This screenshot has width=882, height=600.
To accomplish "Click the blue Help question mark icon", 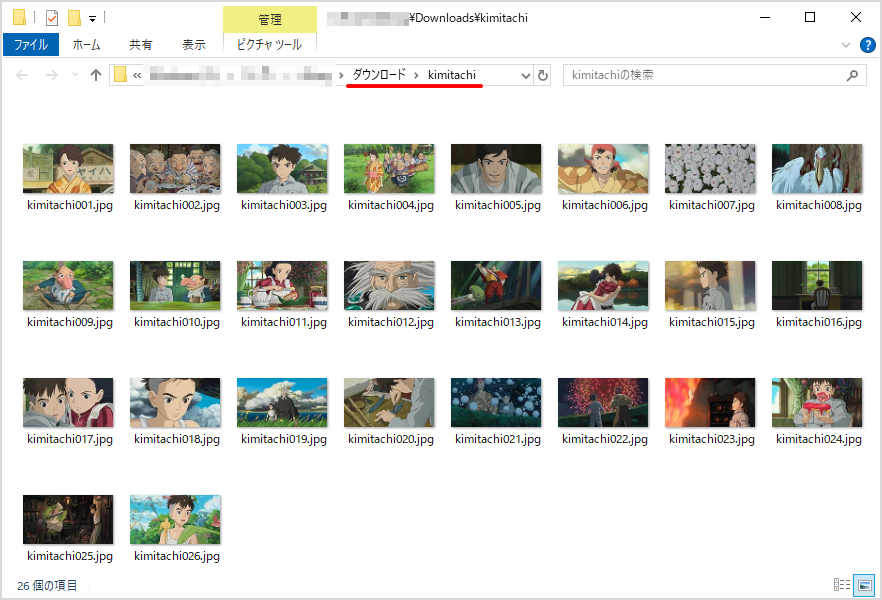I will (867, 45).
